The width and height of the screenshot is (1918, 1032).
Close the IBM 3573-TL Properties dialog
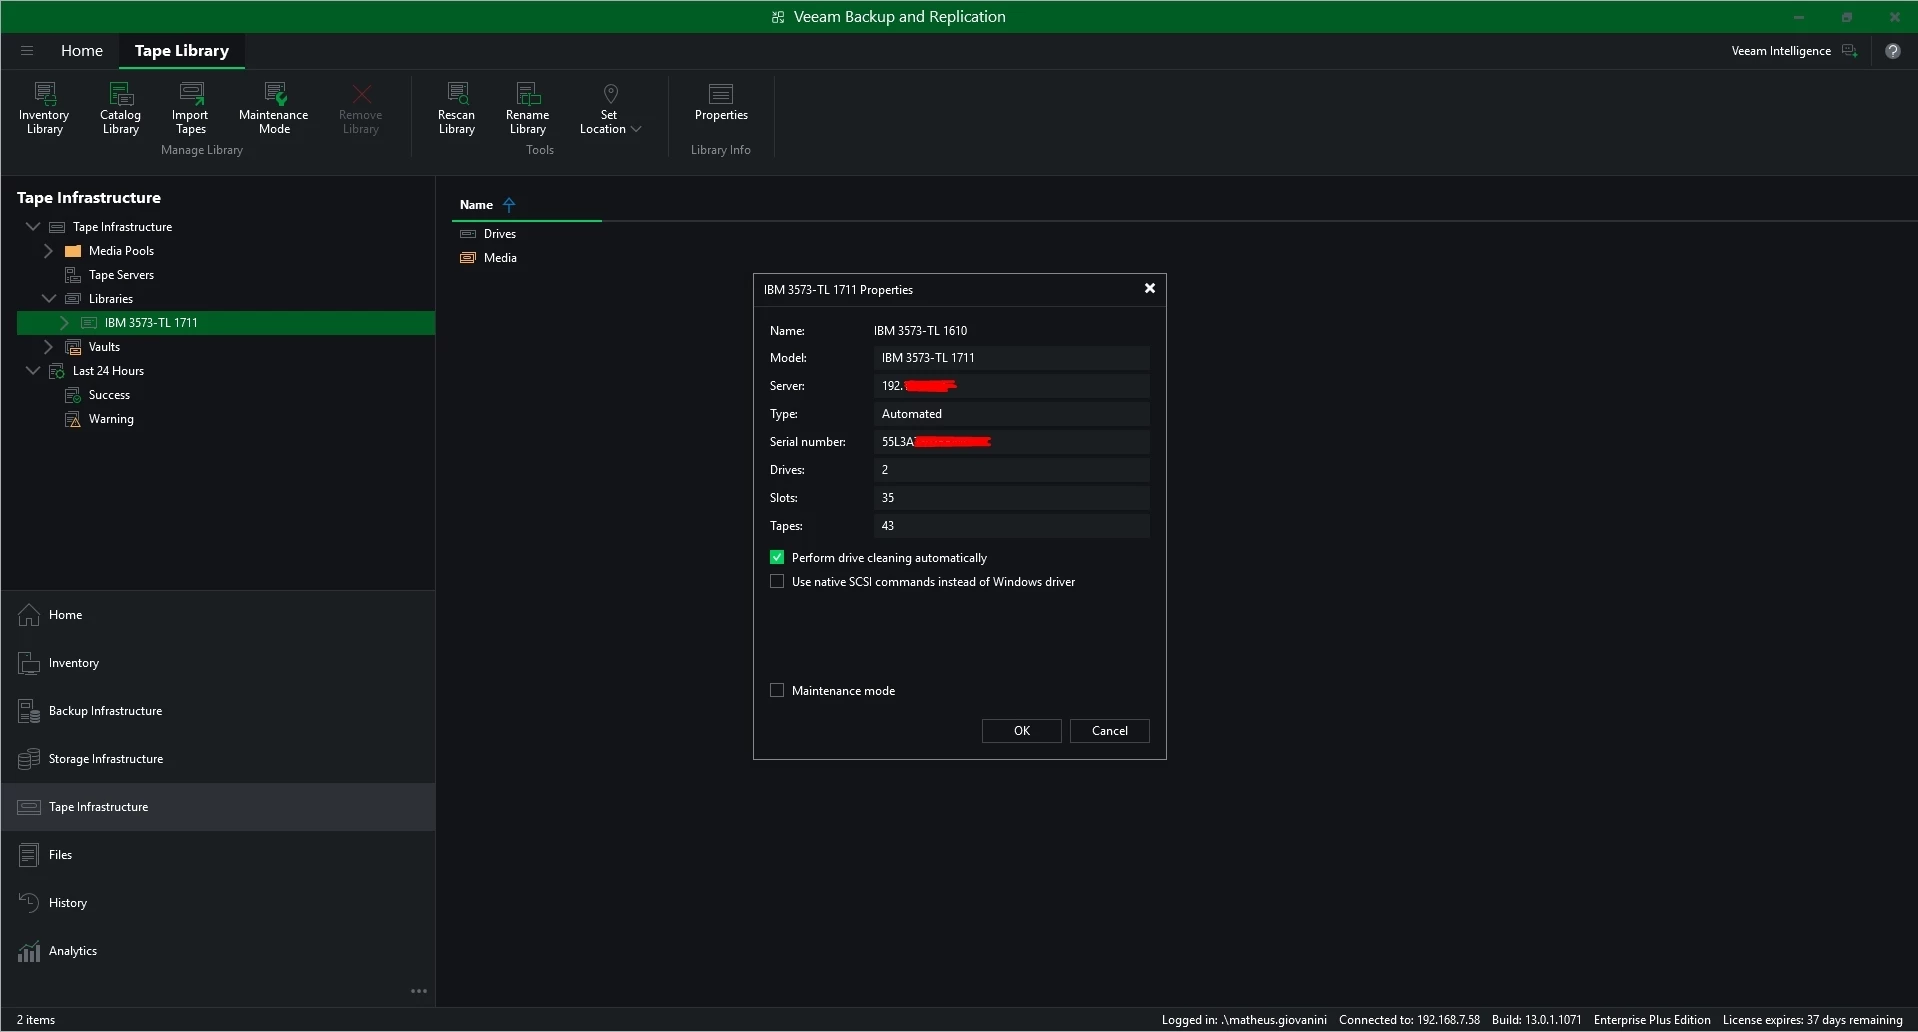coord(1150,289)
